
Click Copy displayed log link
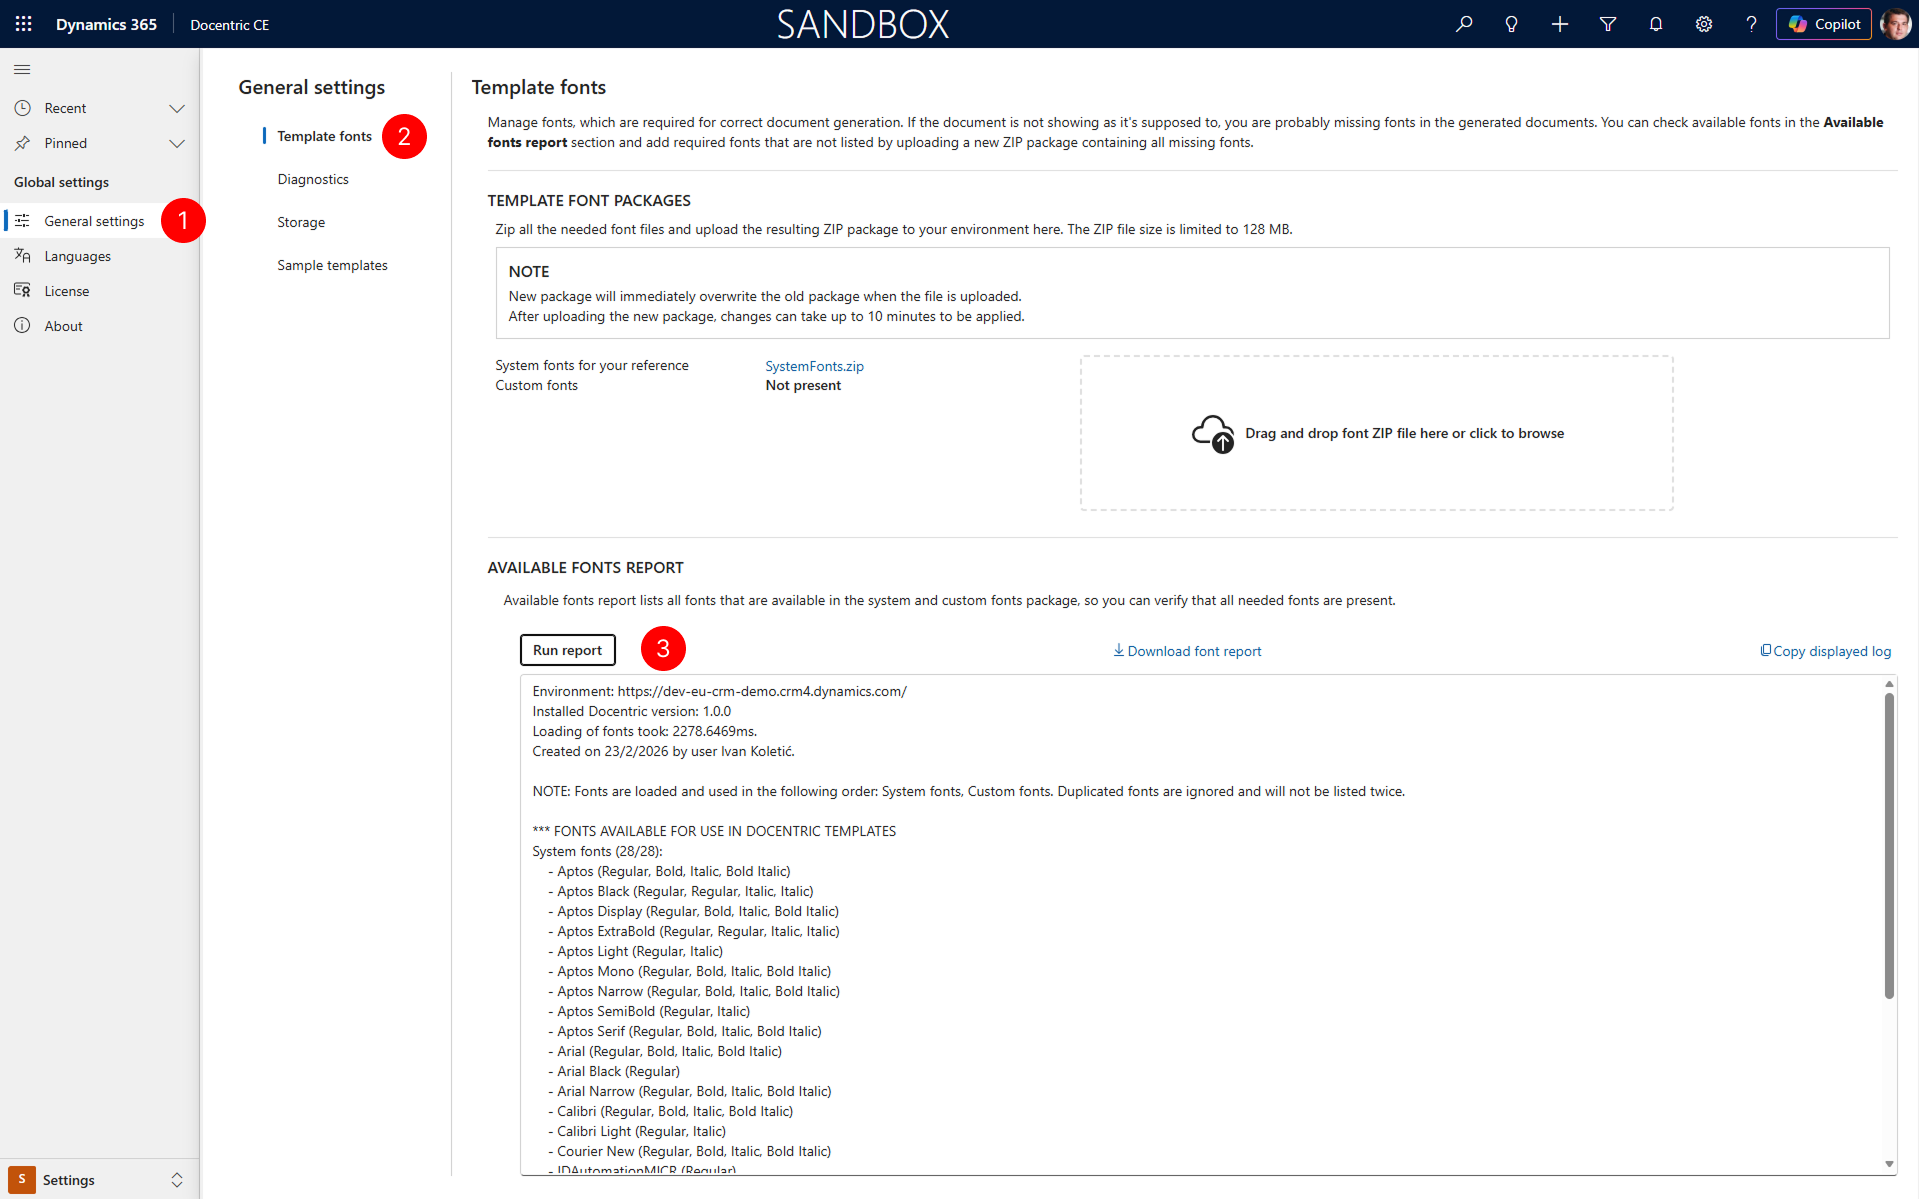(x=1826, y=651)
